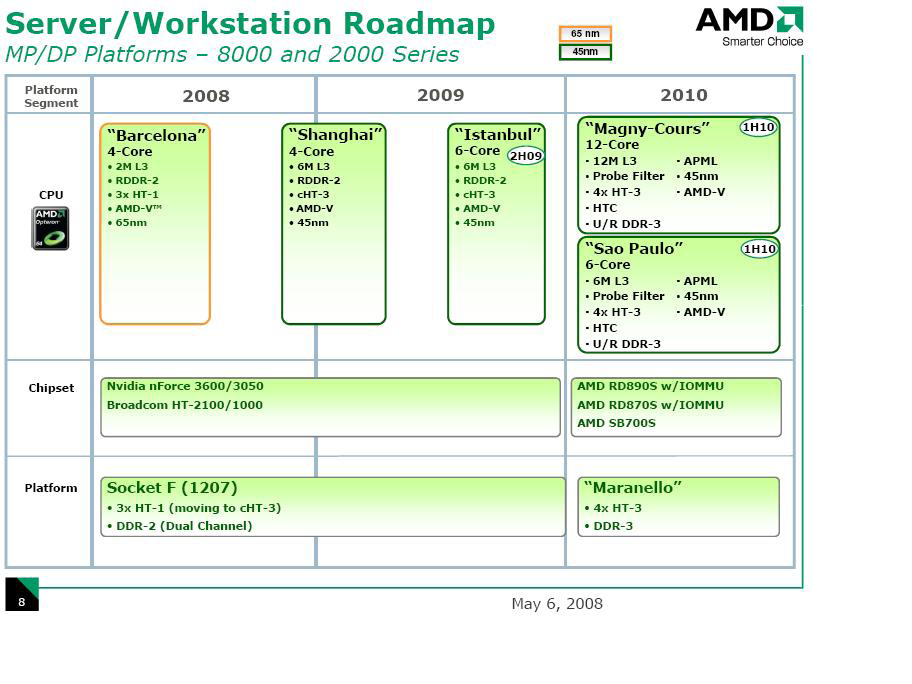Viewport: 912px width, 684px height.
Task: Click "4x HT-3" in the Maranello box
Action: click(617, 508)
